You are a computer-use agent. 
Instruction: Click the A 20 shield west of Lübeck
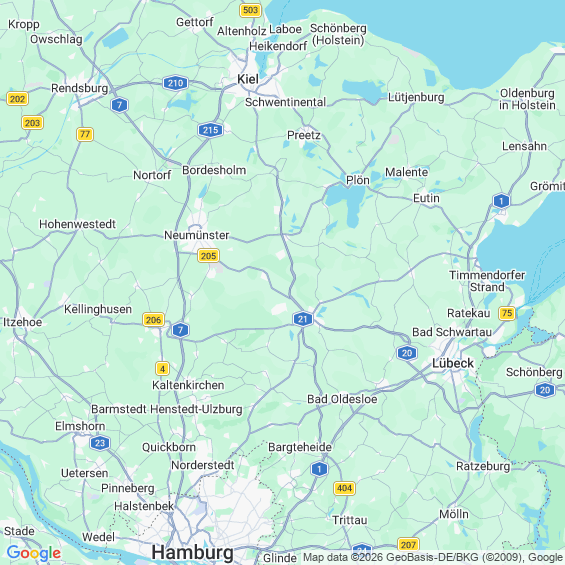pos(407,353)
